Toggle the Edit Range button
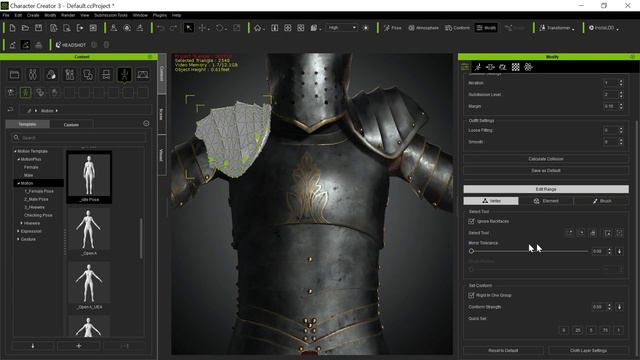Image resolution: width=640 pixels, height=360 pixels. point(546,189)
